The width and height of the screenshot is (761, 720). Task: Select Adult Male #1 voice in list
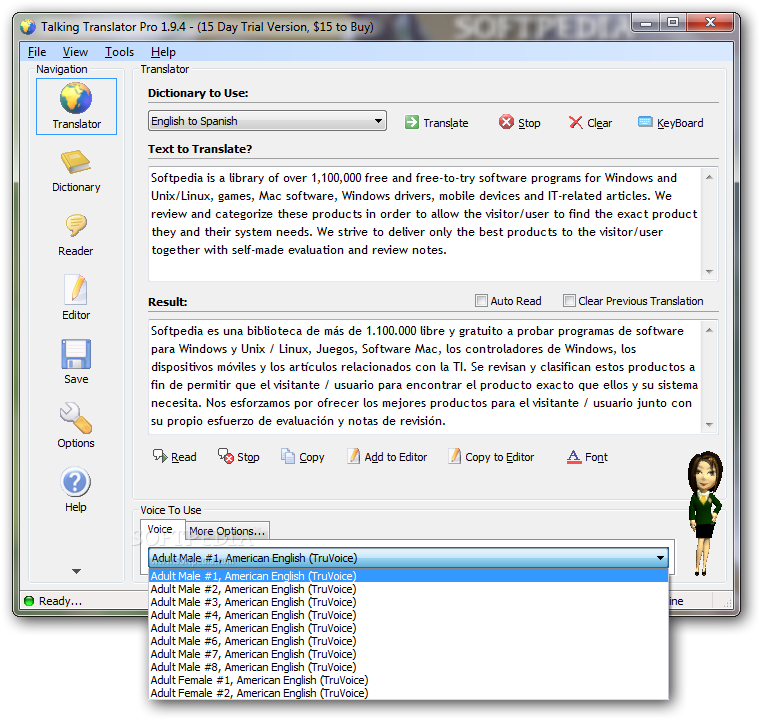[x=408, y=576]
